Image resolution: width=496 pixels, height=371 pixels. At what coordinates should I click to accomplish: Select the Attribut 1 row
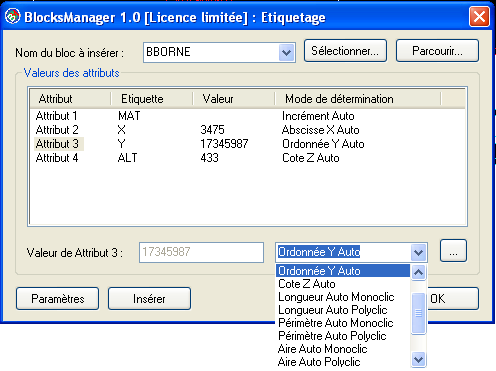click(x=247, y=116)
